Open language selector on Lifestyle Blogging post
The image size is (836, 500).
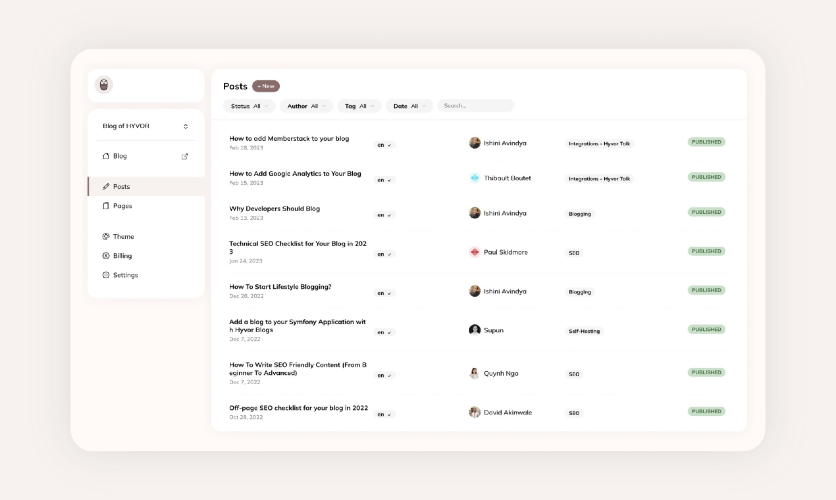pyautogui.click(x=384, y=293)
